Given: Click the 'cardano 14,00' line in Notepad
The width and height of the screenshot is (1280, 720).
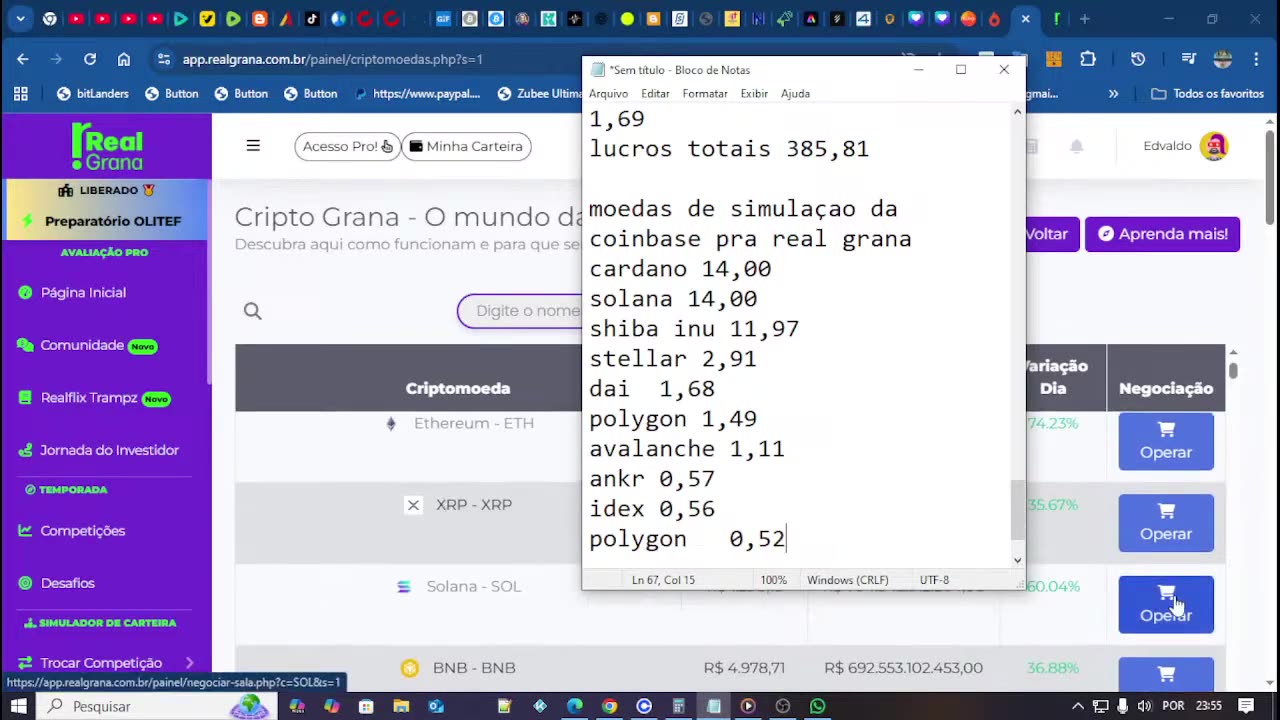Looking at the screenshot, I should (680, 269).
